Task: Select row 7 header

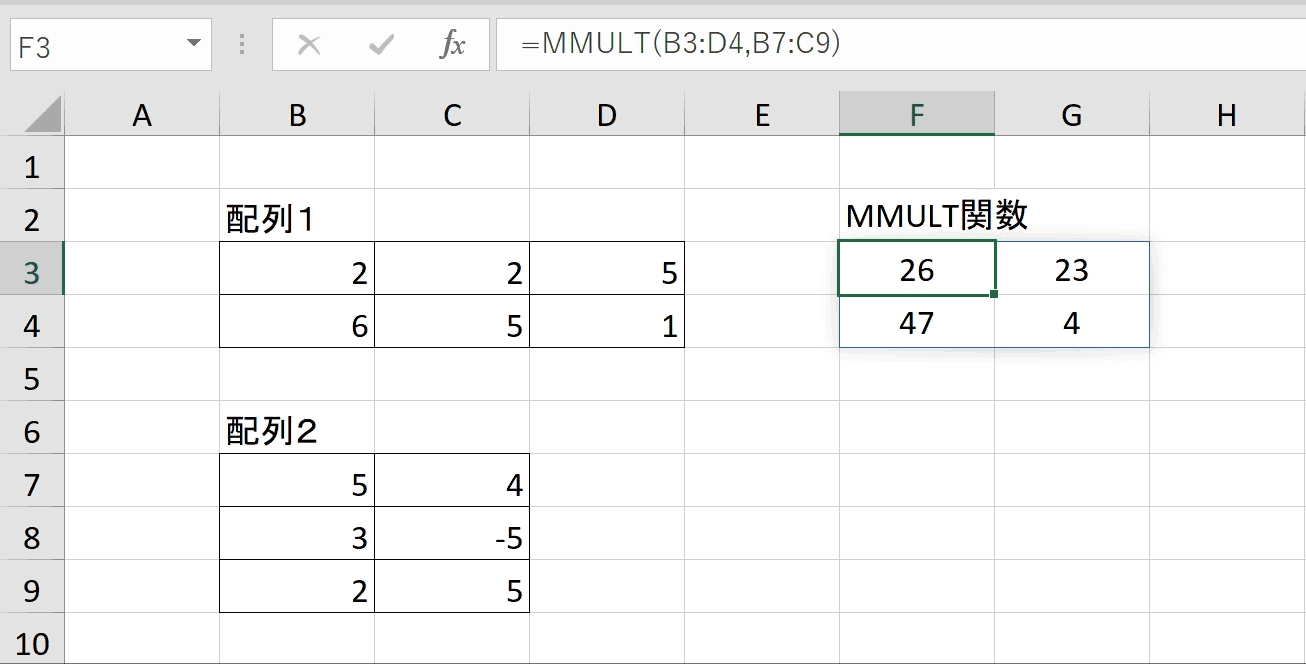Action: click(x=32, y=484)
